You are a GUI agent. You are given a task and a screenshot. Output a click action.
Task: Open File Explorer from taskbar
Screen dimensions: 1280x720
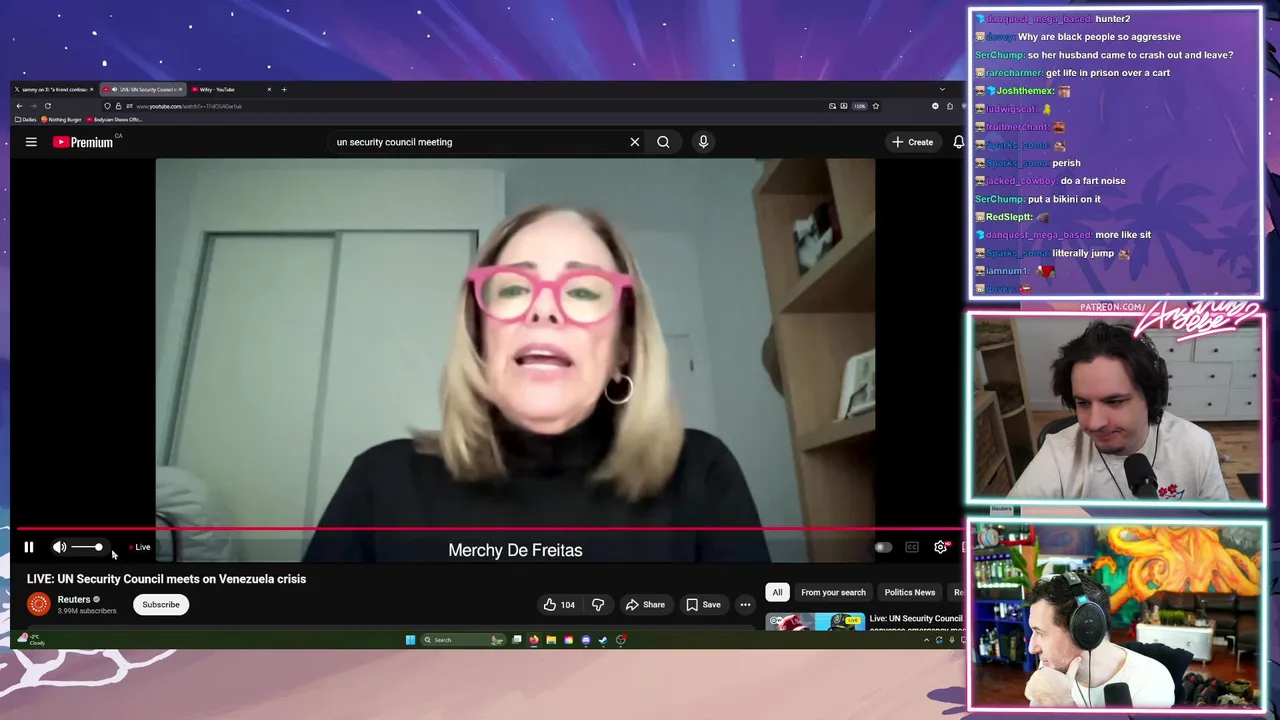[550, 640]
